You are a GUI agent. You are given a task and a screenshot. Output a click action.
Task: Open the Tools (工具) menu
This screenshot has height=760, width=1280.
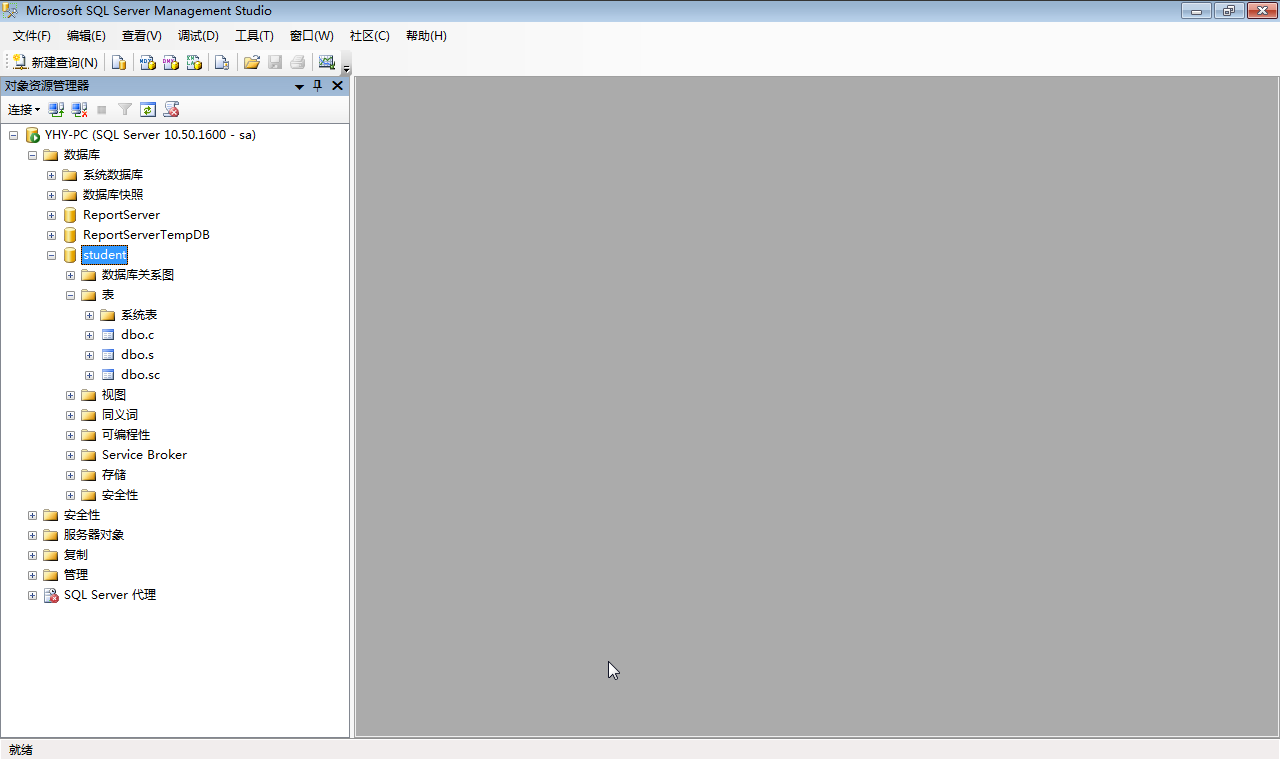point(254,36)
